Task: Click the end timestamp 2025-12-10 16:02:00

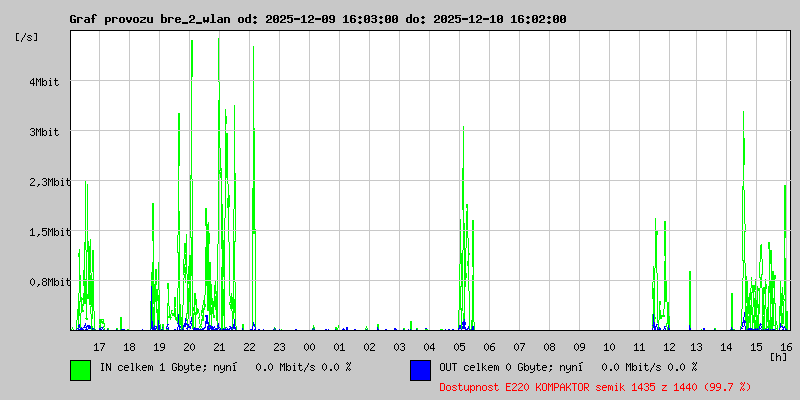Action: click(499, 19)
